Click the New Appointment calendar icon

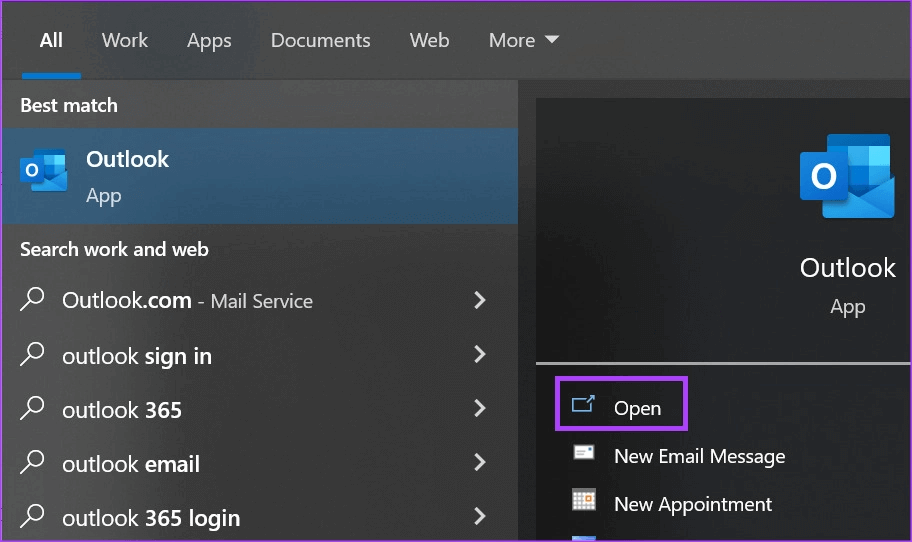click(x=584, y=500)
